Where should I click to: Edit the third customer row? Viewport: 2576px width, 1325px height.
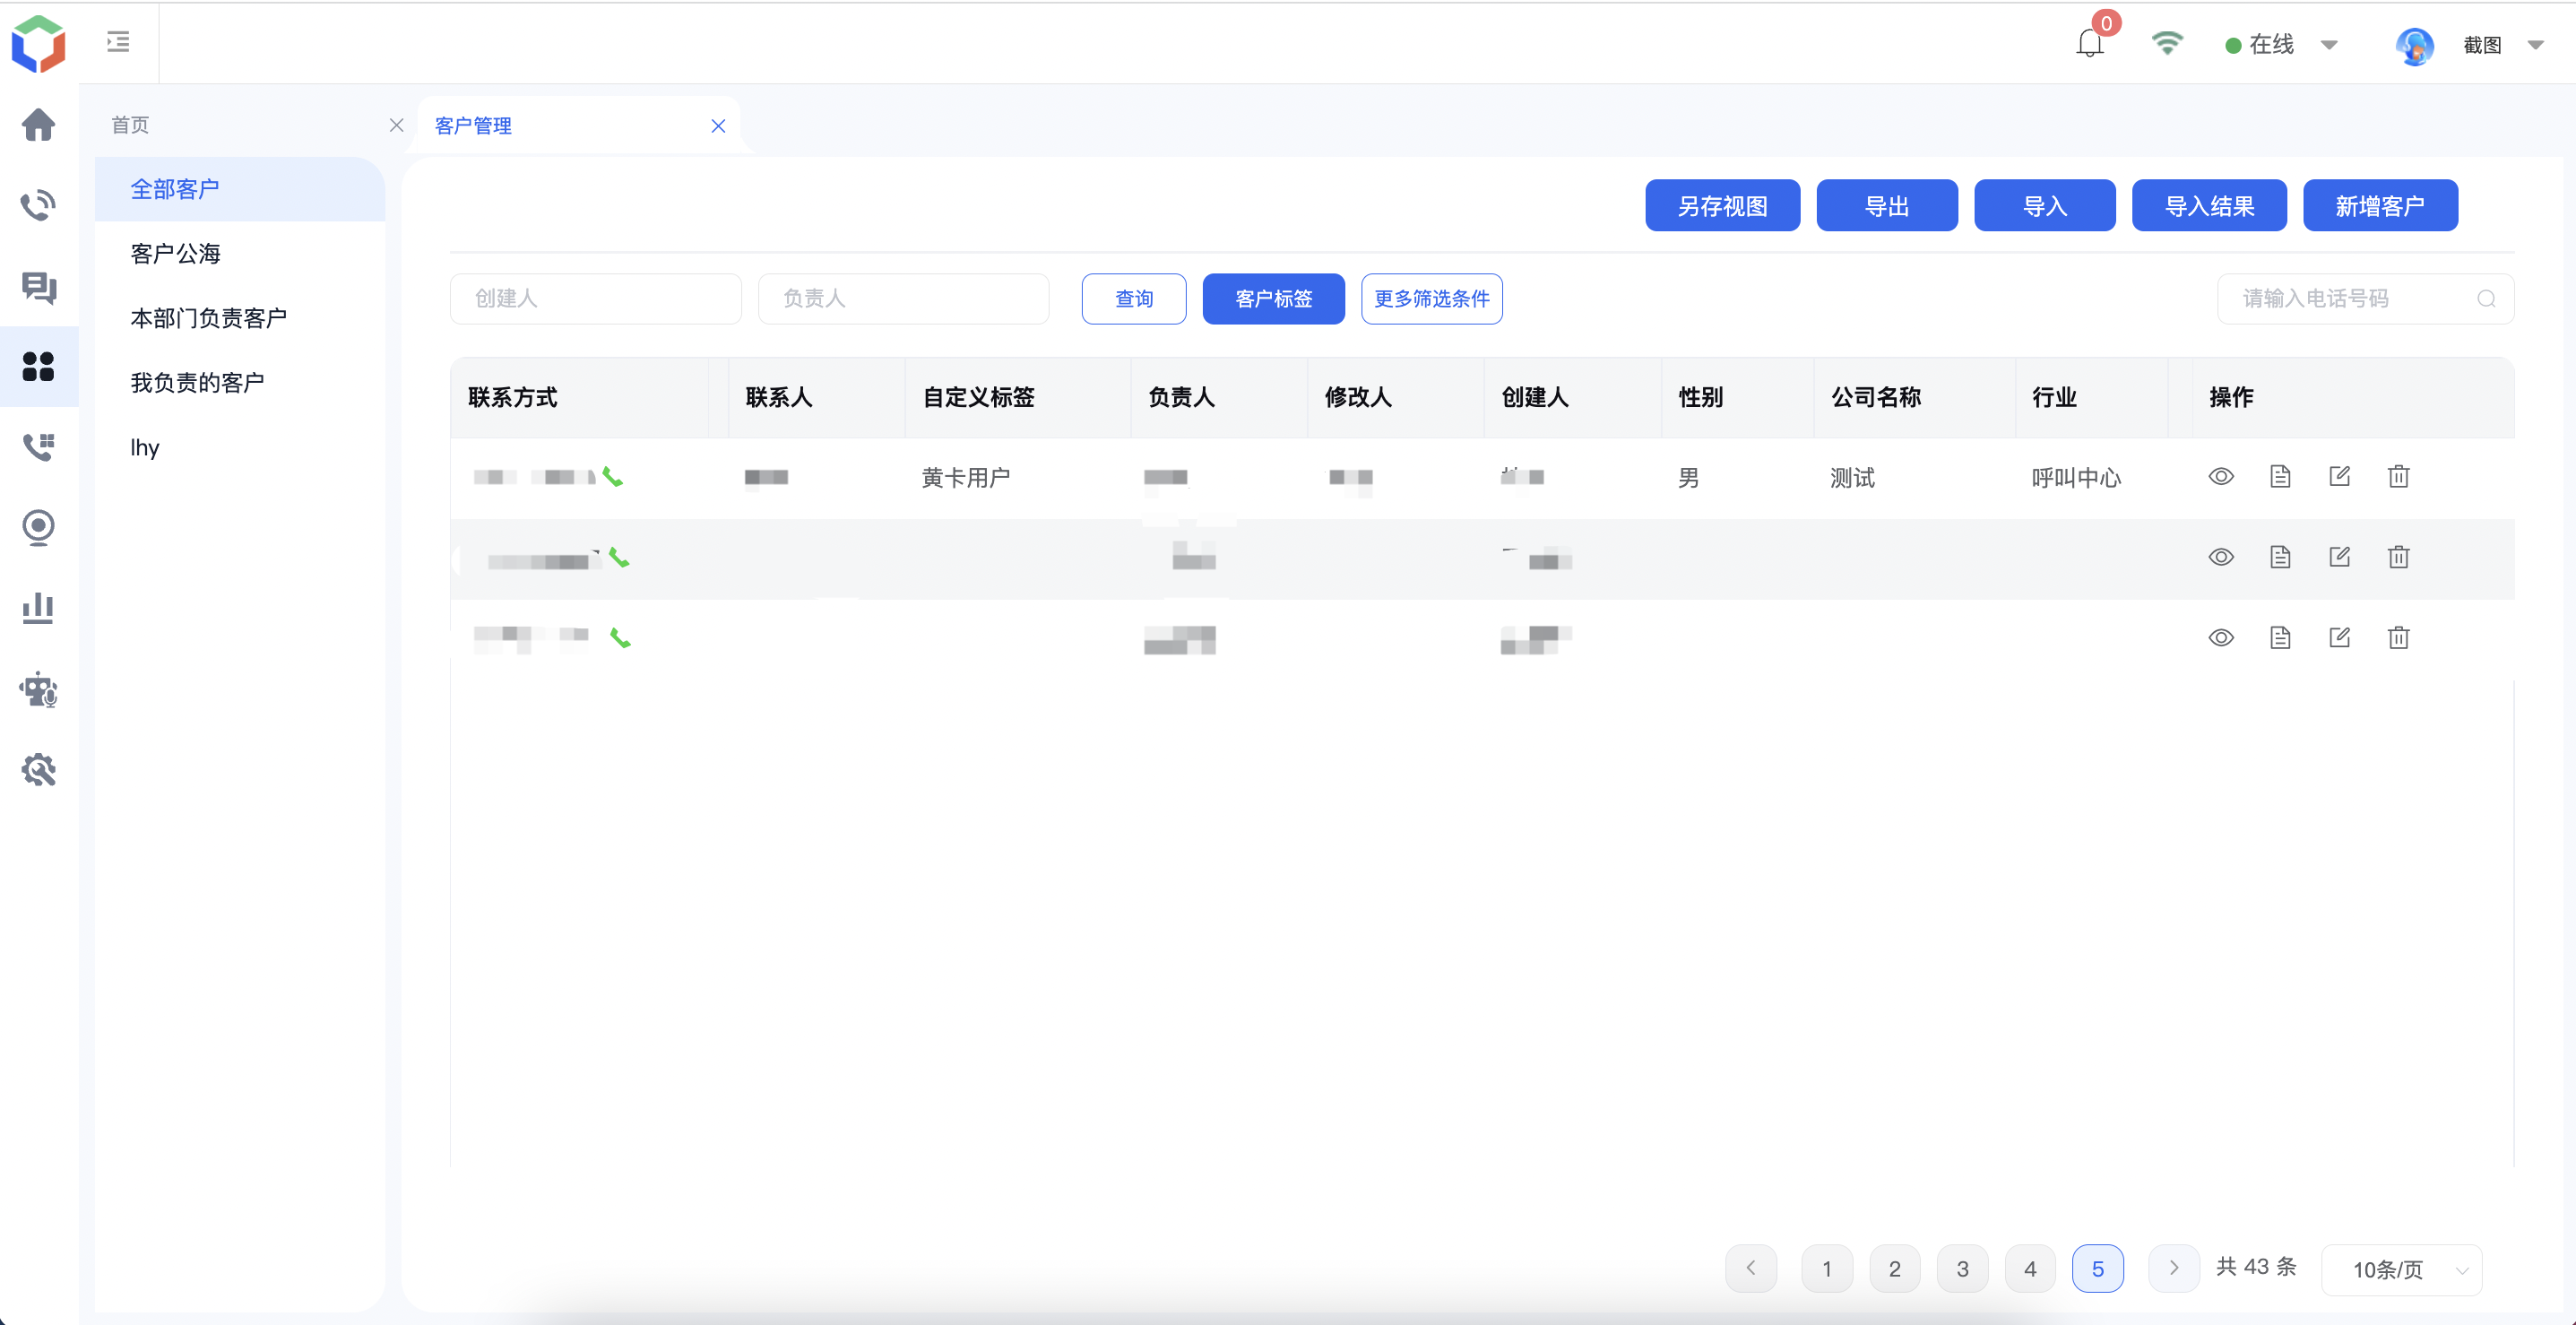(2340, 638)
